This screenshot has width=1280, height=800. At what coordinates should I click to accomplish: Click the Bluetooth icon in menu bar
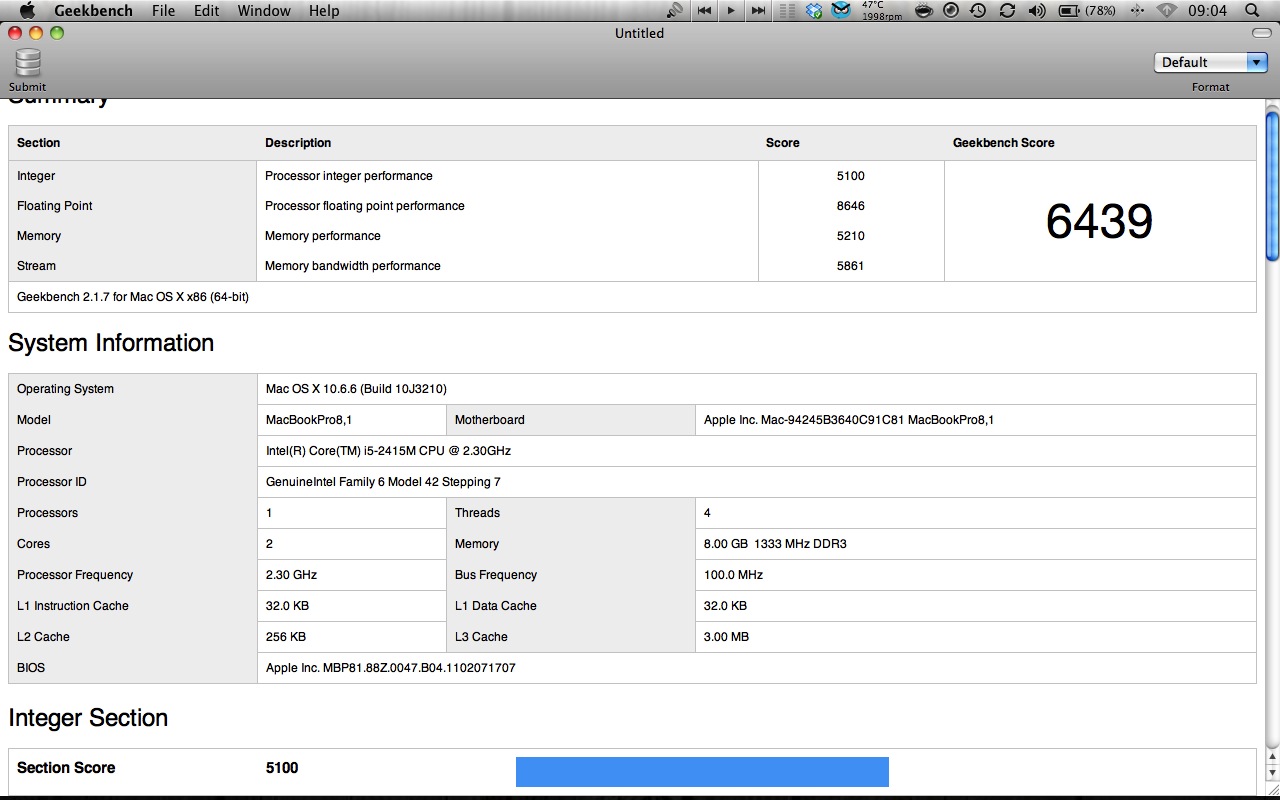[1137, 10]
